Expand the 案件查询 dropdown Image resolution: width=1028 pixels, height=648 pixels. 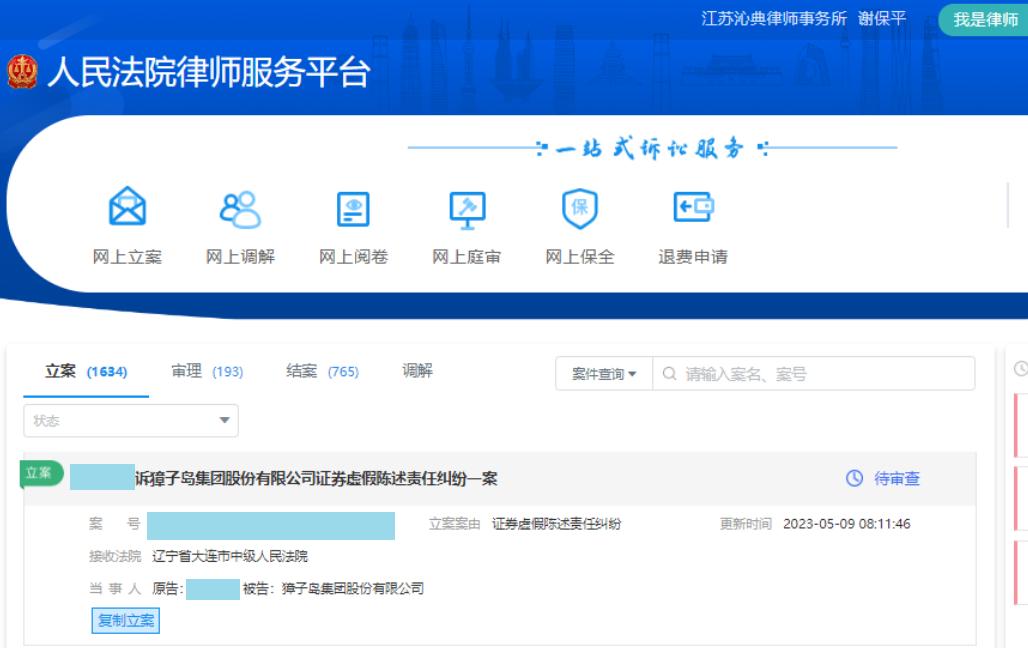click(x=602, y=373)
